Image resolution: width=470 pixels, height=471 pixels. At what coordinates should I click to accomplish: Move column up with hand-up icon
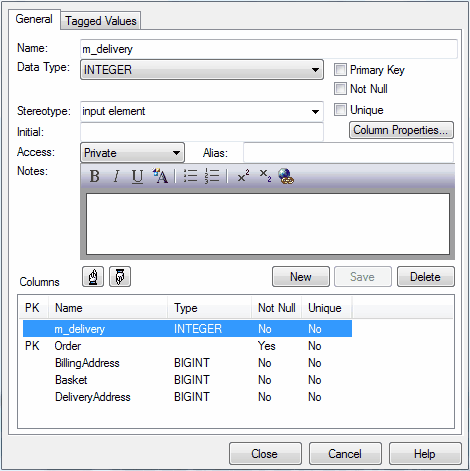click(x=93, y=277)
